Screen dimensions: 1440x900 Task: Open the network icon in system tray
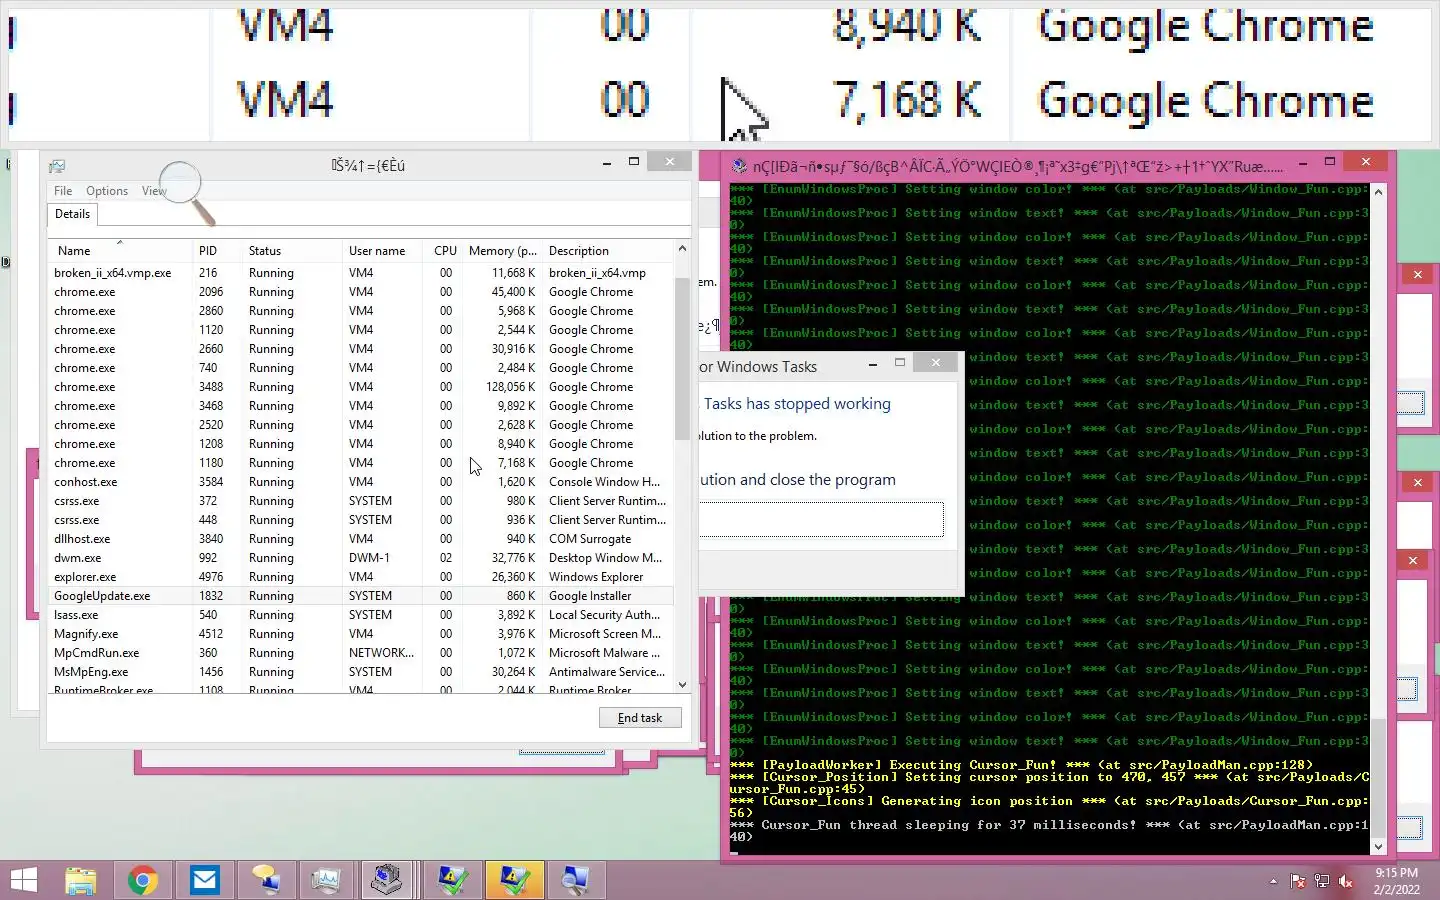(1322, 881)
